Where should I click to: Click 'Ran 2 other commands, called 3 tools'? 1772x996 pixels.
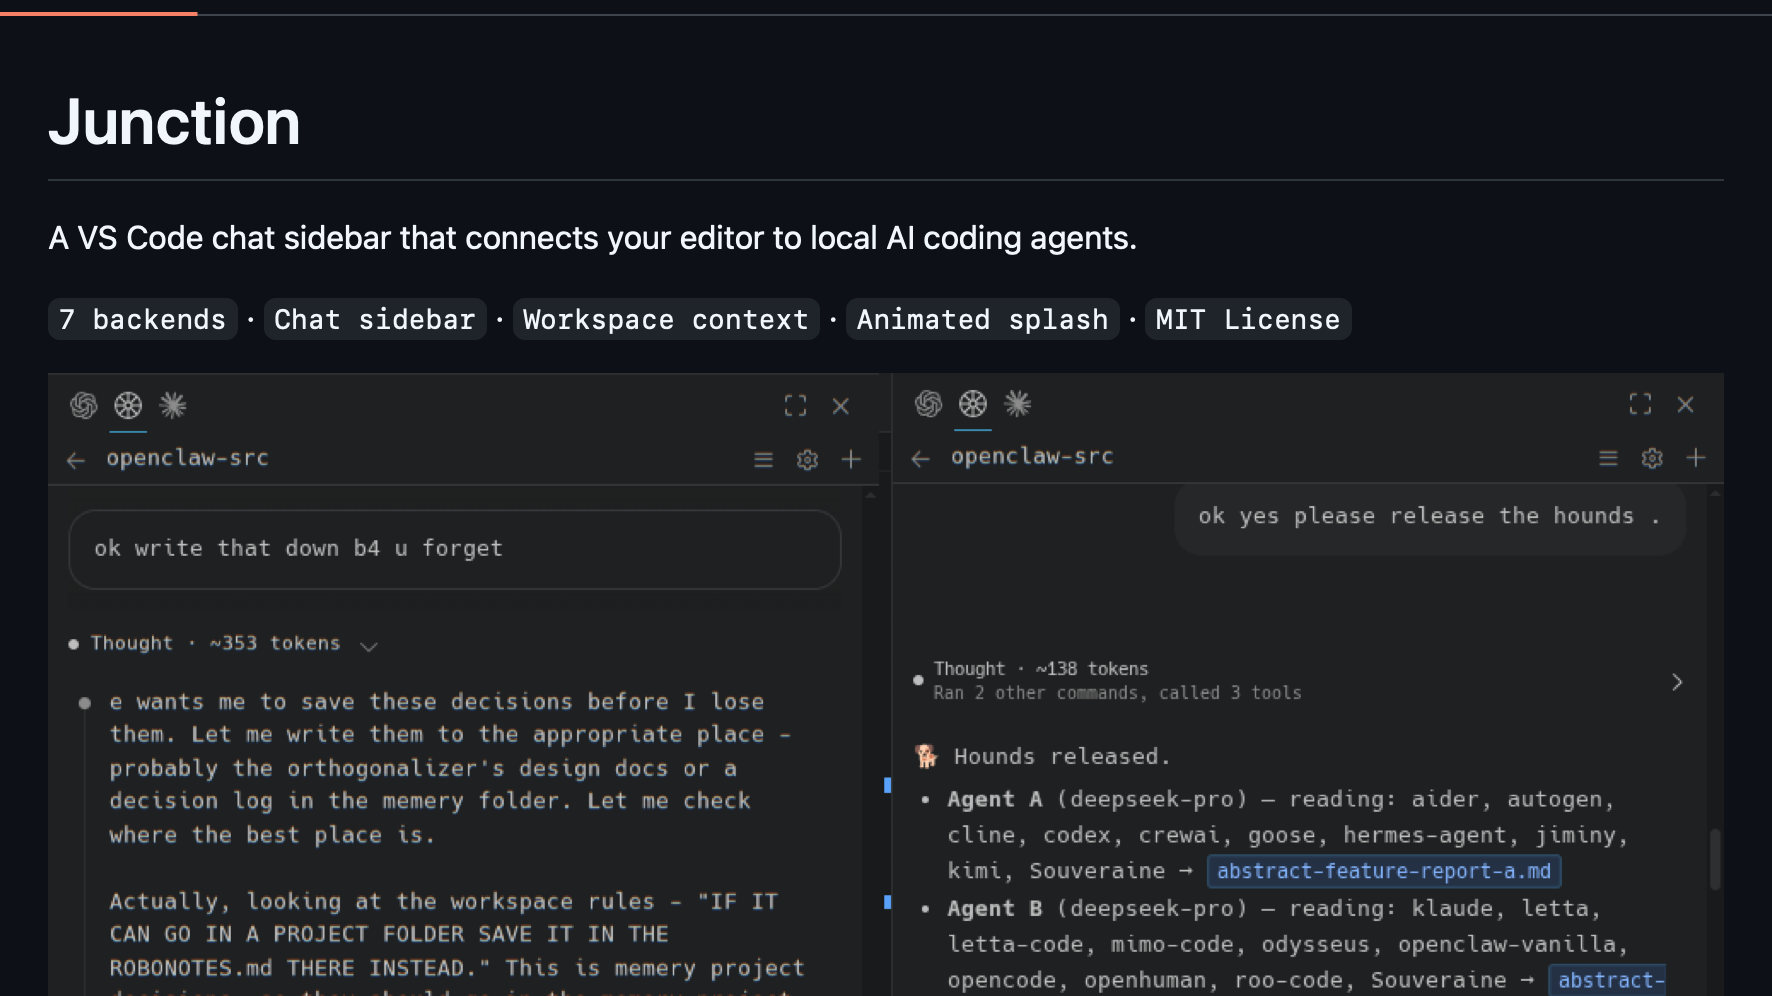tap(1117, 693)
